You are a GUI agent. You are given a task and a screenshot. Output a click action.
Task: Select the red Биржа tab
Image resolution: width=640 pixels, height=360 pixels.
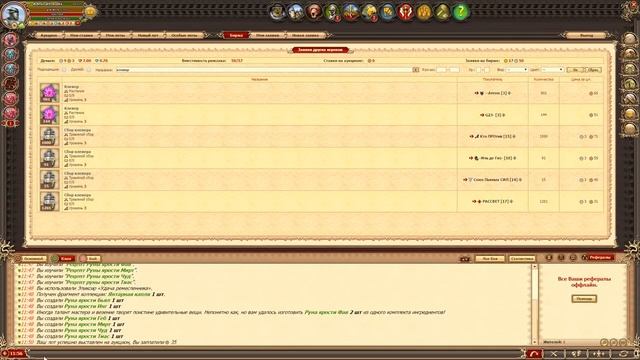tap(236, 36)
